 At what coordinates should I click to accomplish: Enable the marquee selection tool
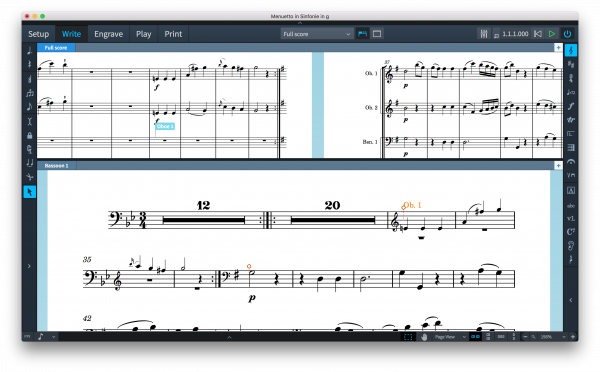click(408, 337)
